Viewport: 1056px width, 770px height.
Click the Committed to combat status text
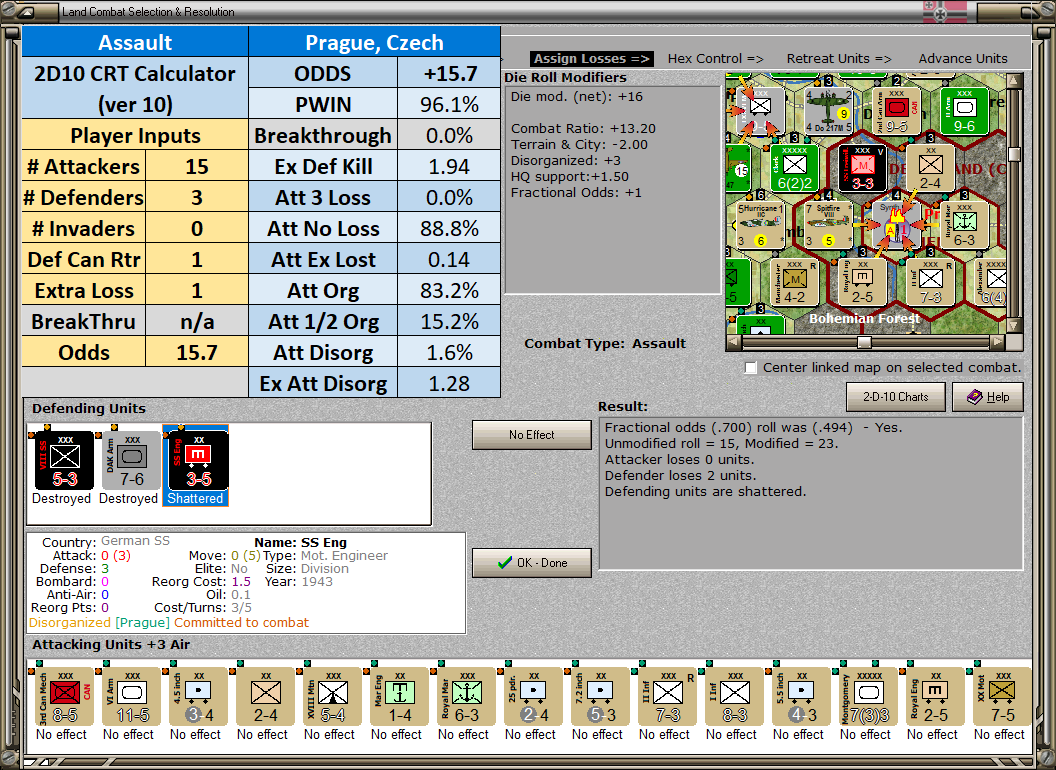(x=242, y=622)
